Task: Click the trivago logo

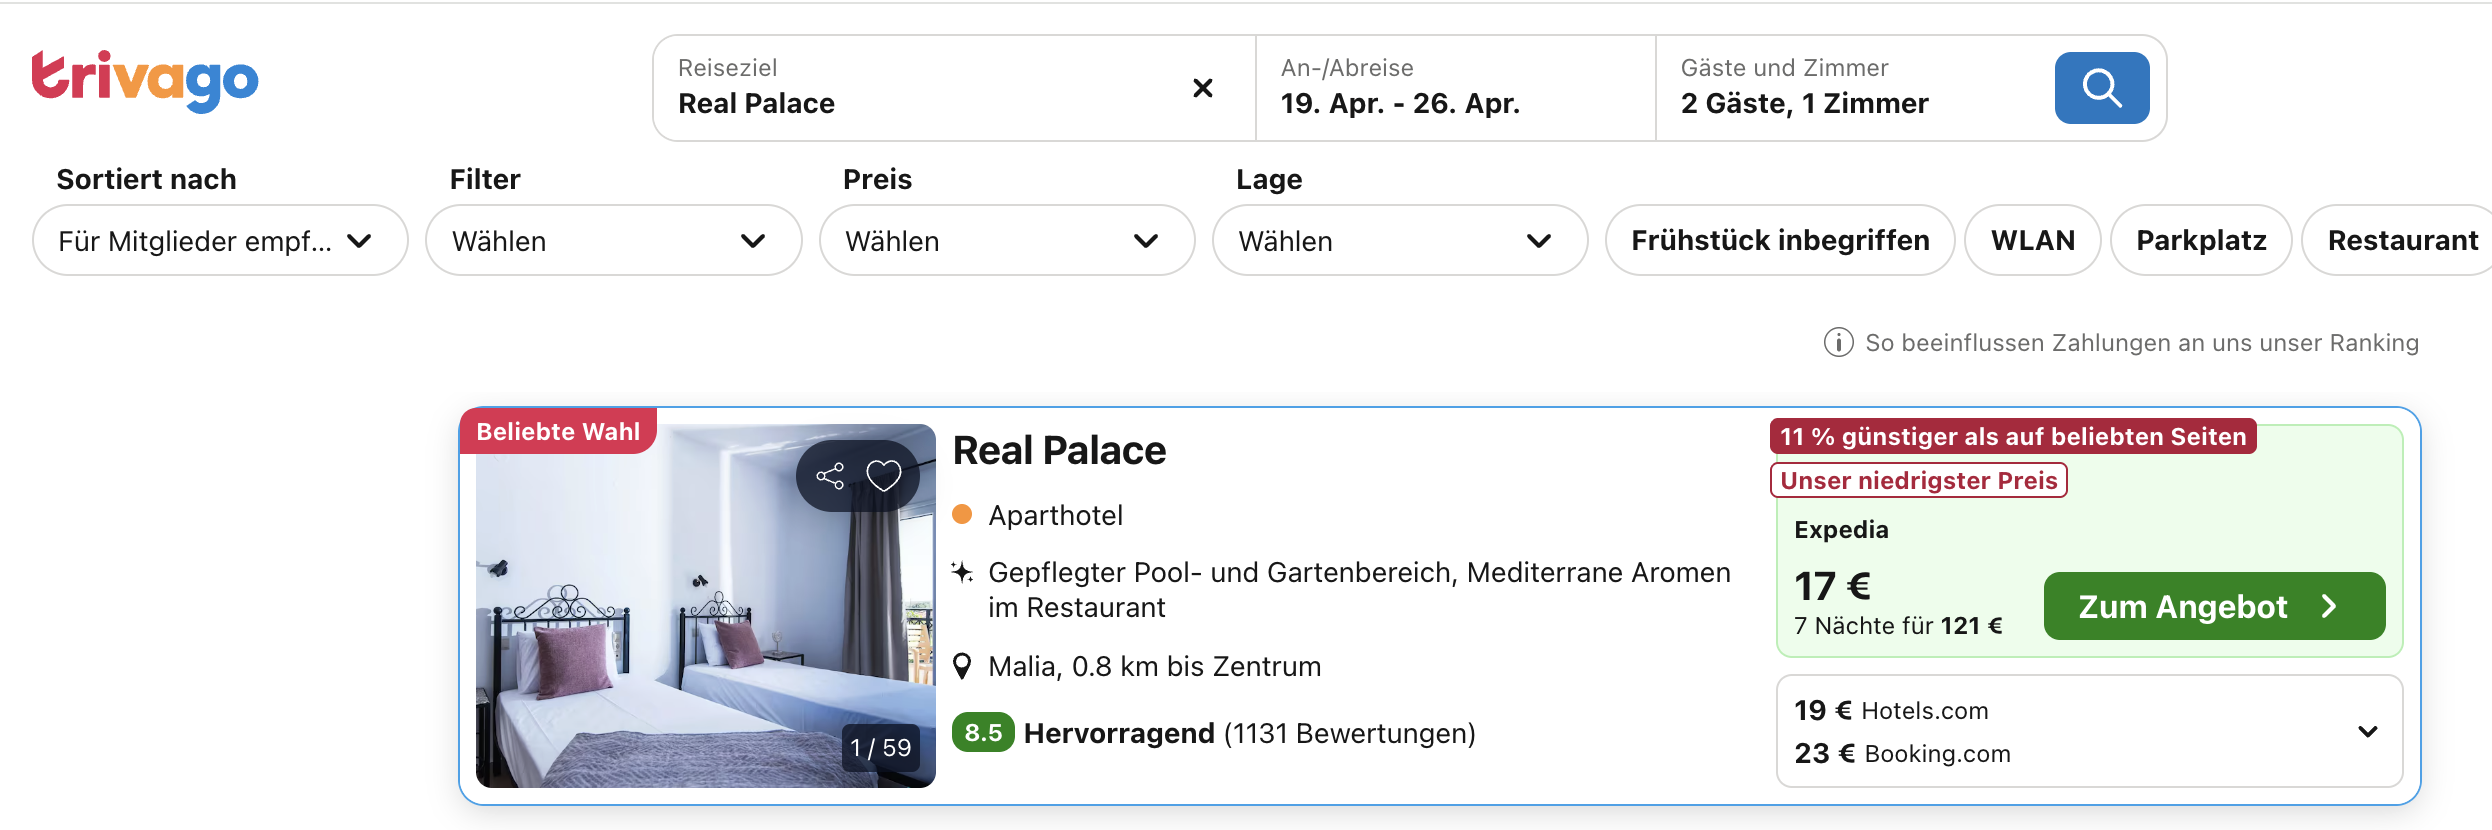Action: point(145,80)
